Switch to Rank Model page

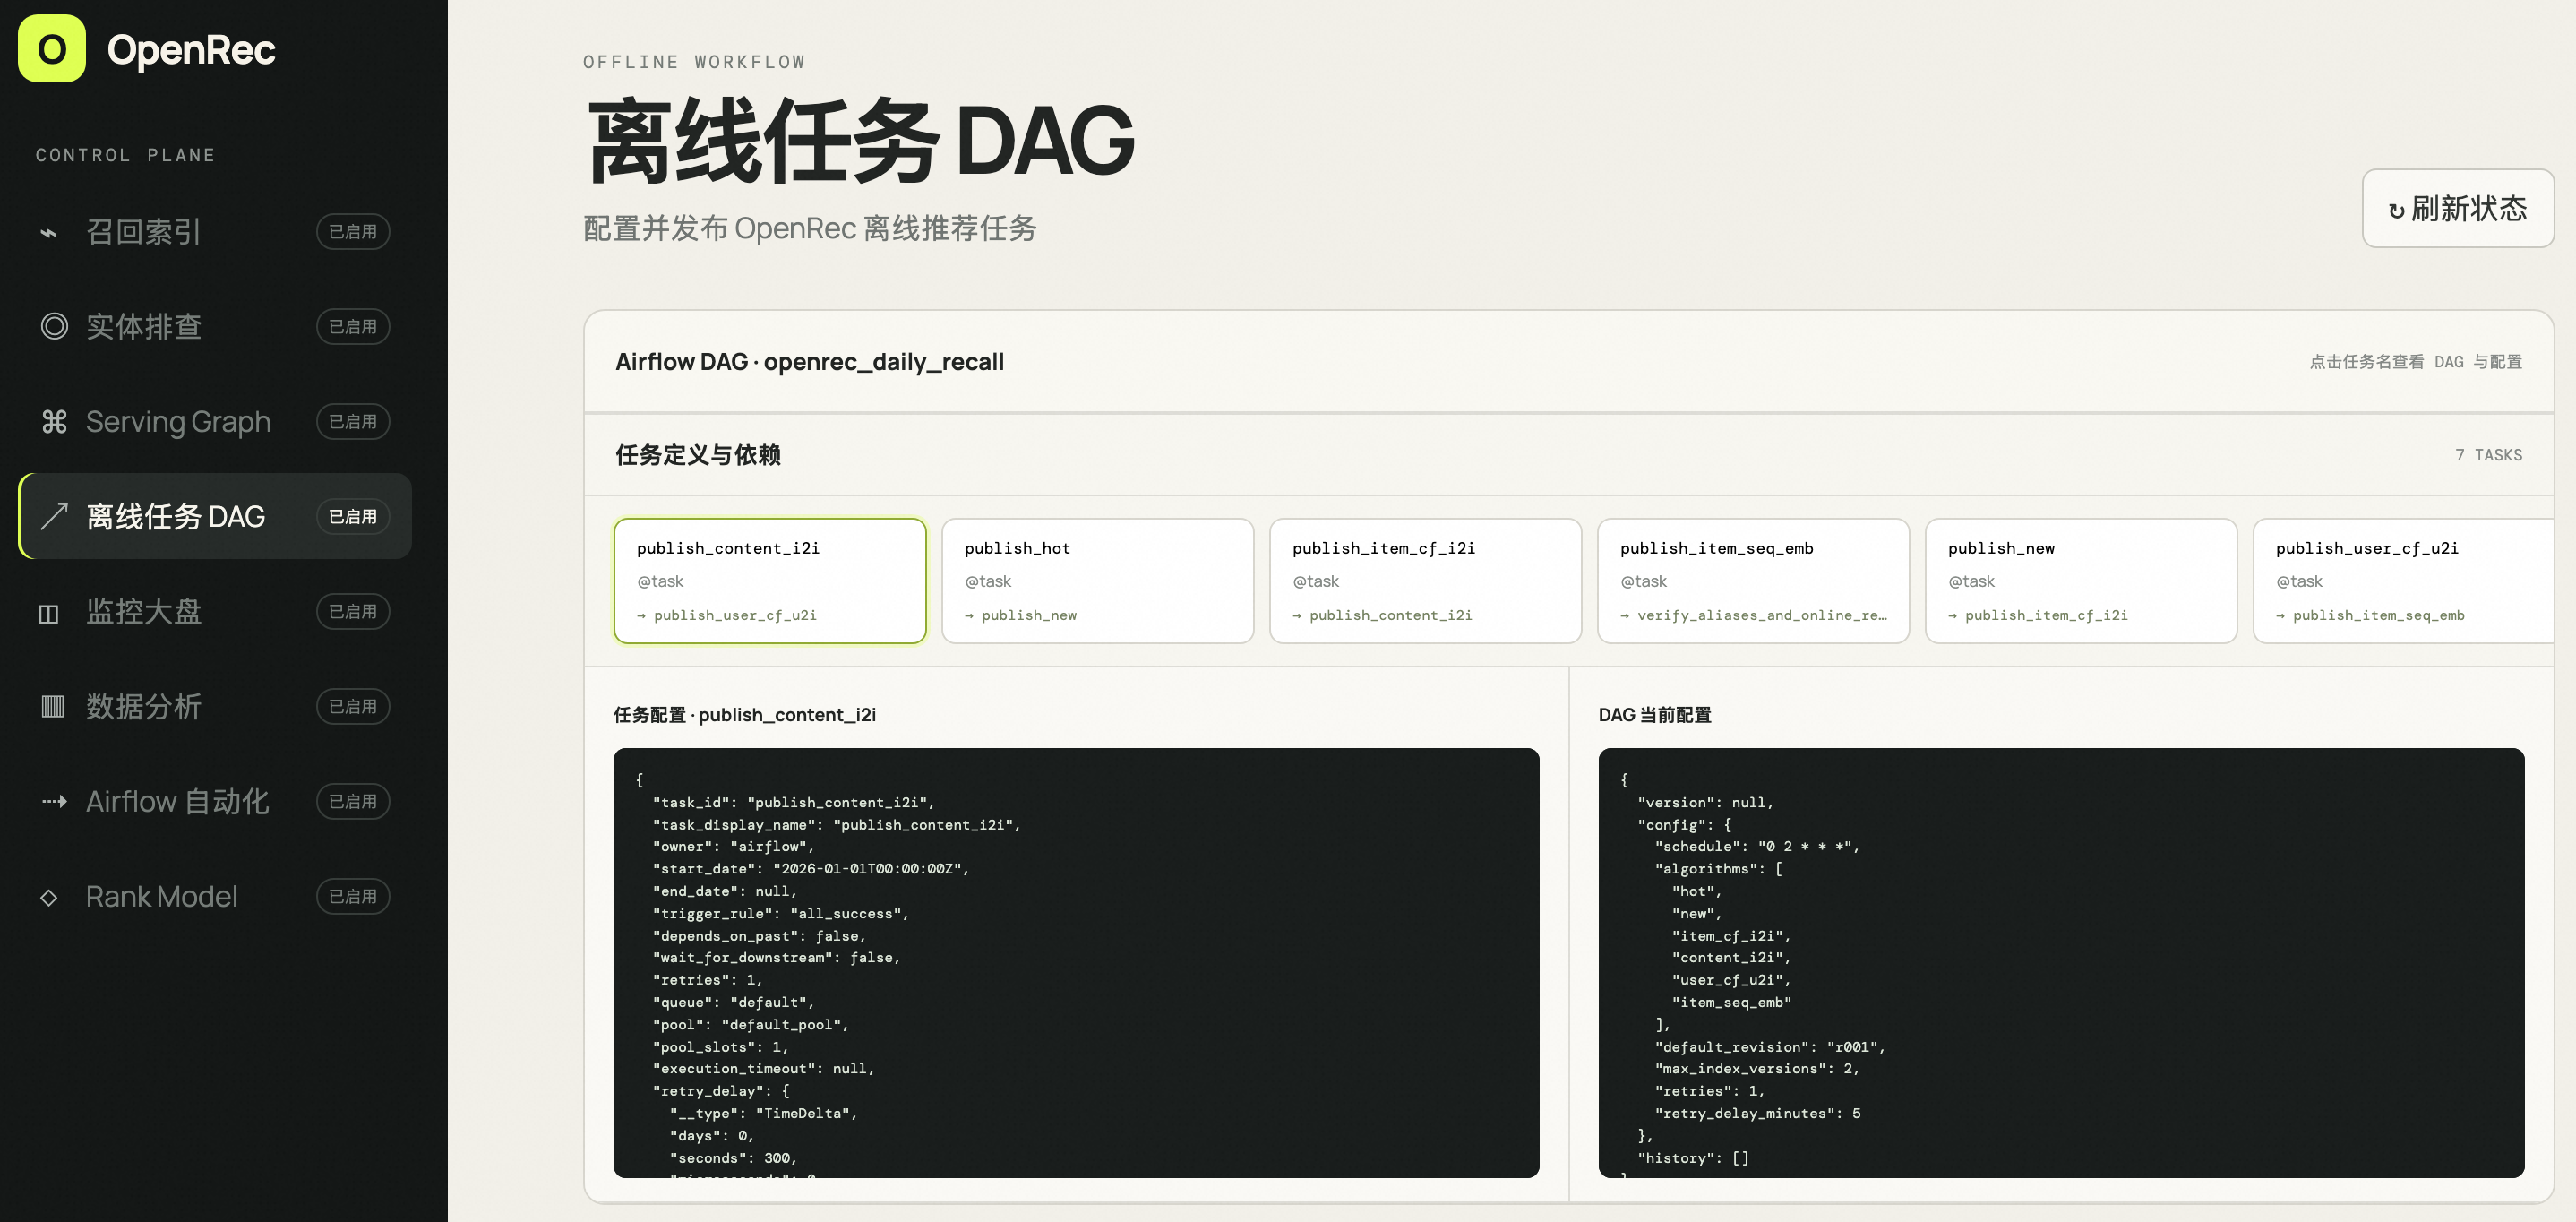(x=215, y=896)
